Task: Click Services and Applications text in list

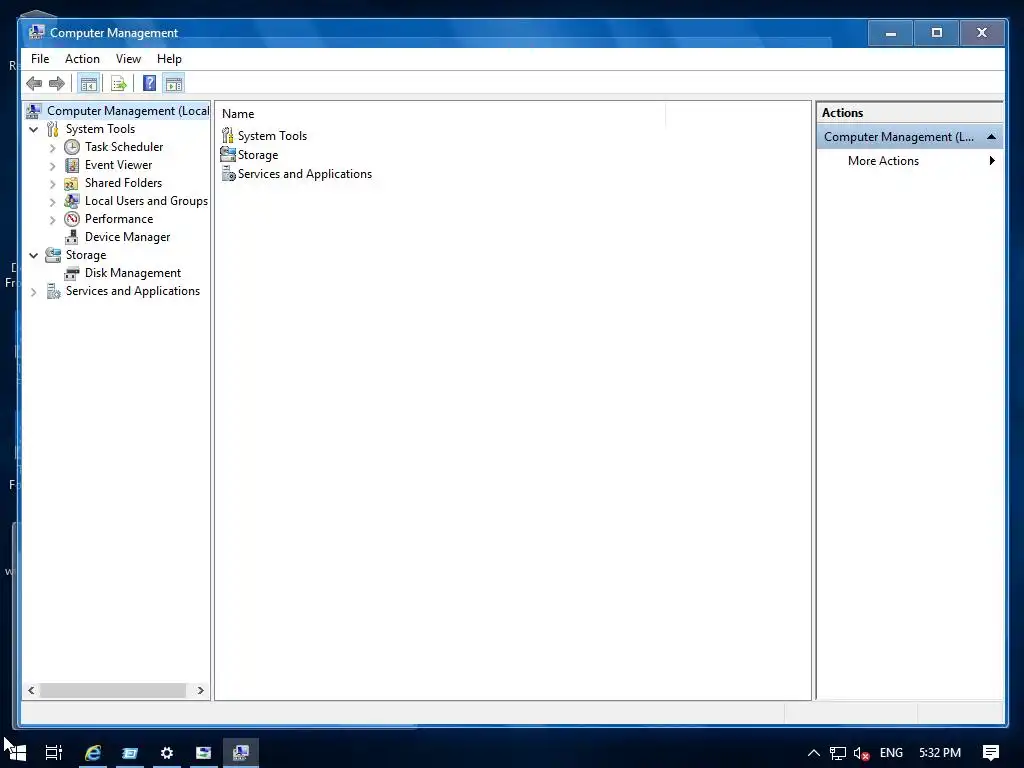Action: pos(305,174)
